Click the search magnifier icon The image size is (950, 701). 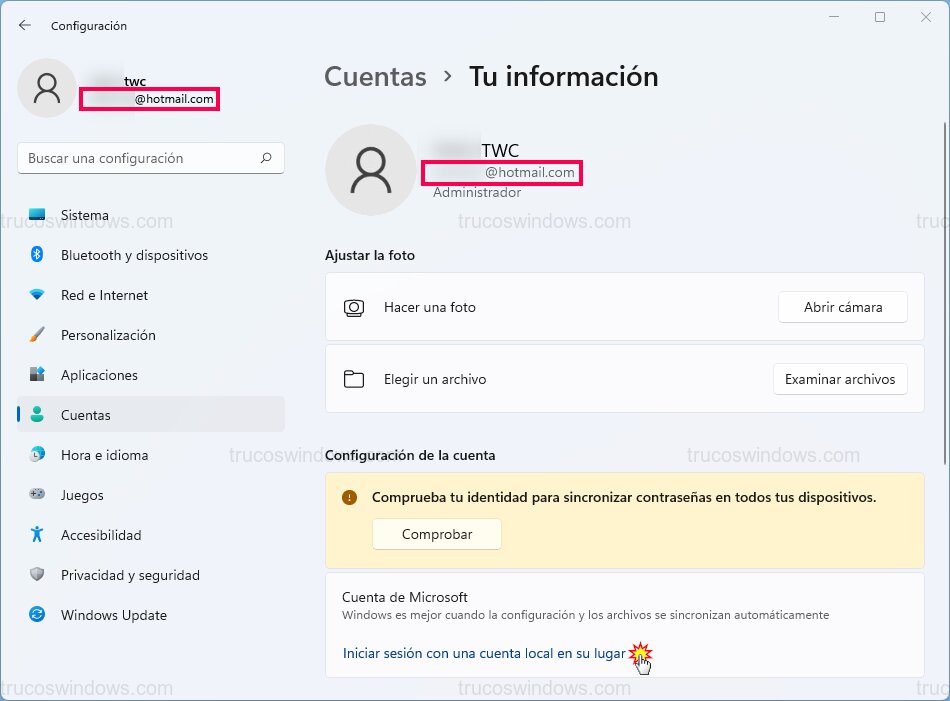point(266,158)
